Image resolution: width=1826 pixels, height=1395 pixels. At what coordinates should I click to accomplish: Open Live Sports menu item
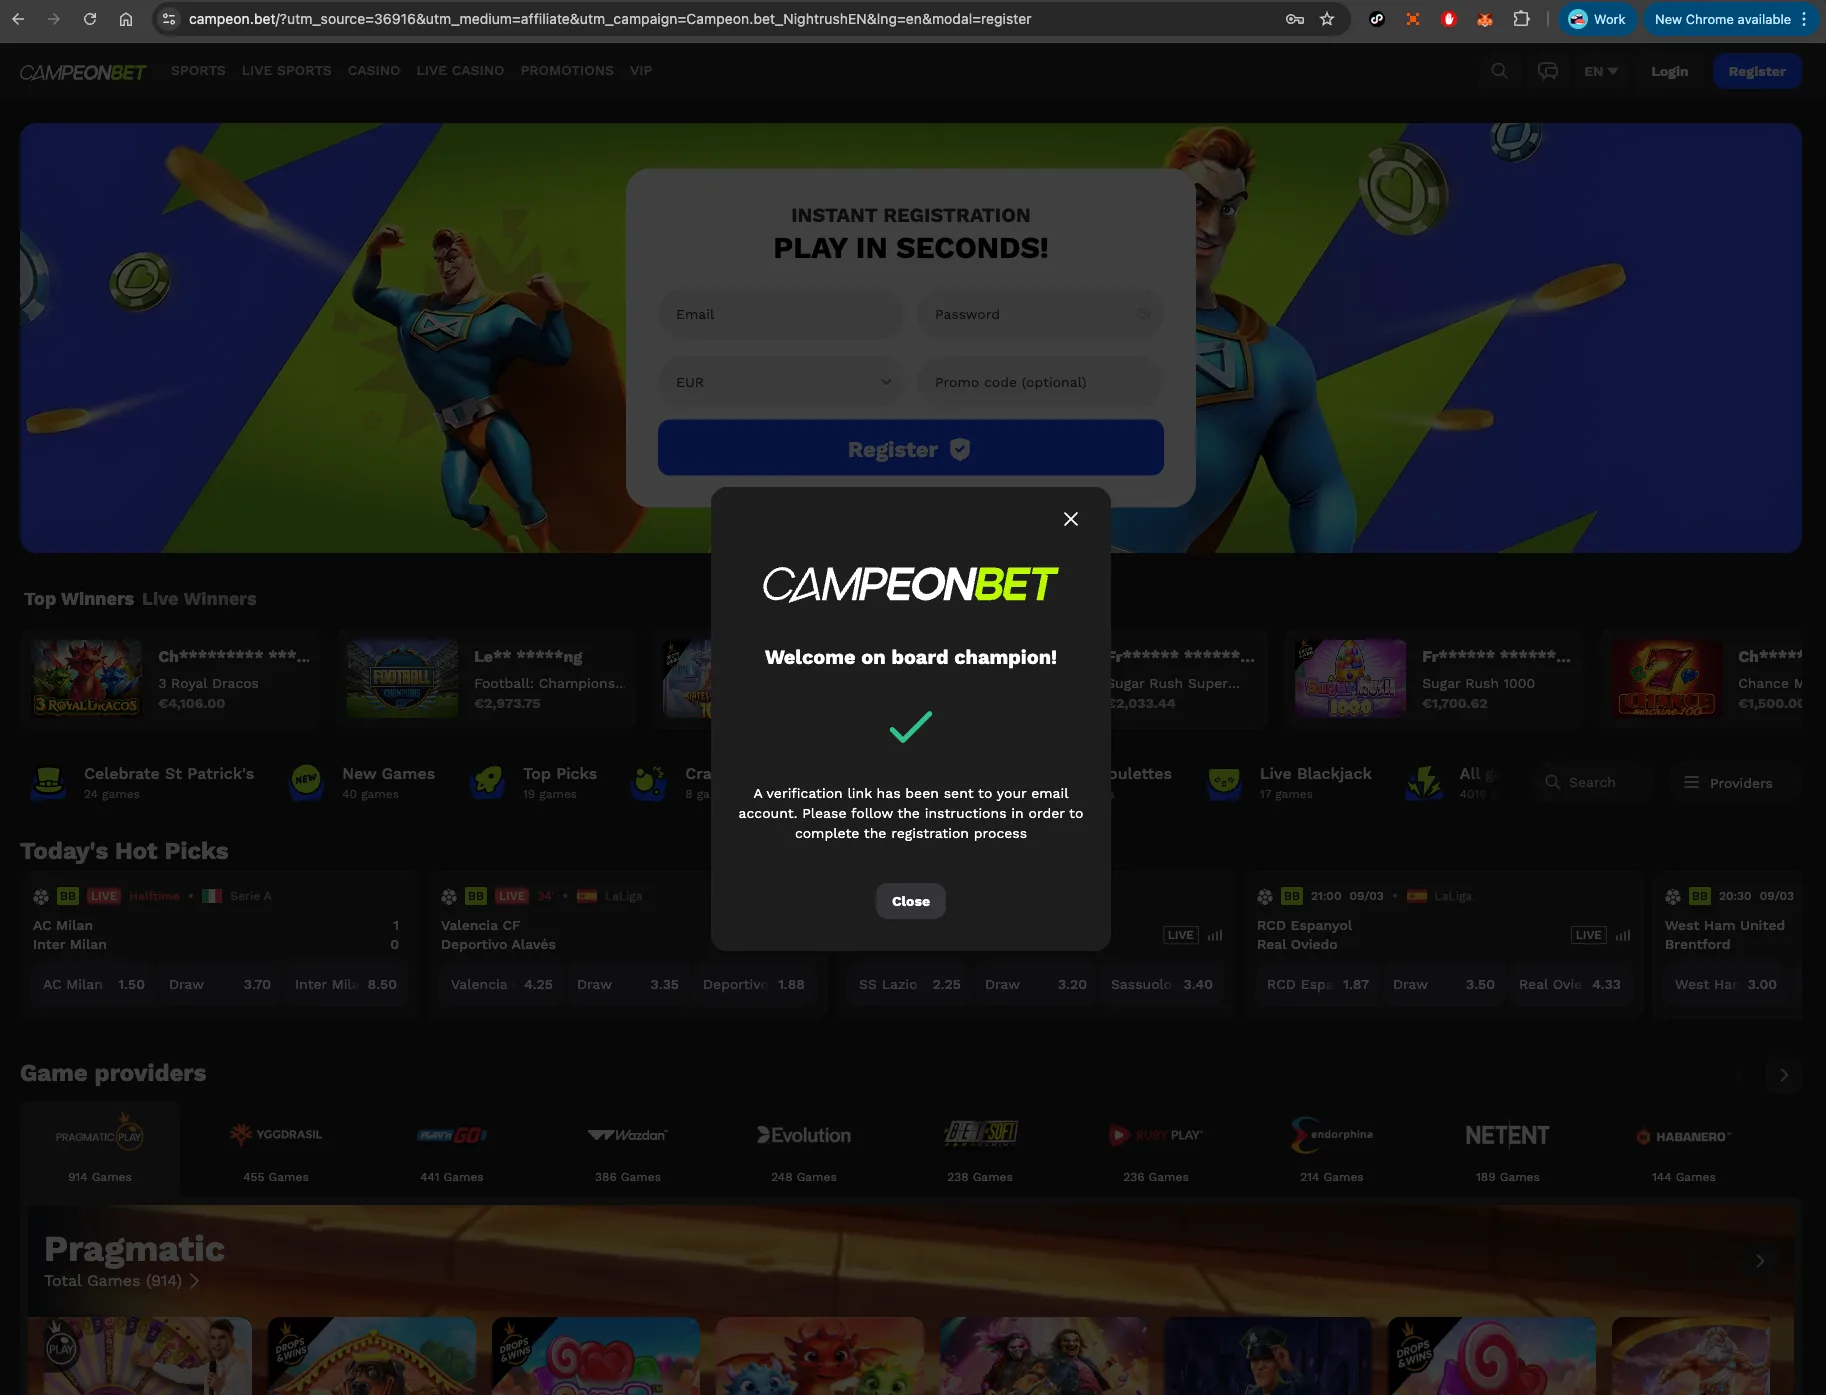point(287,71)
